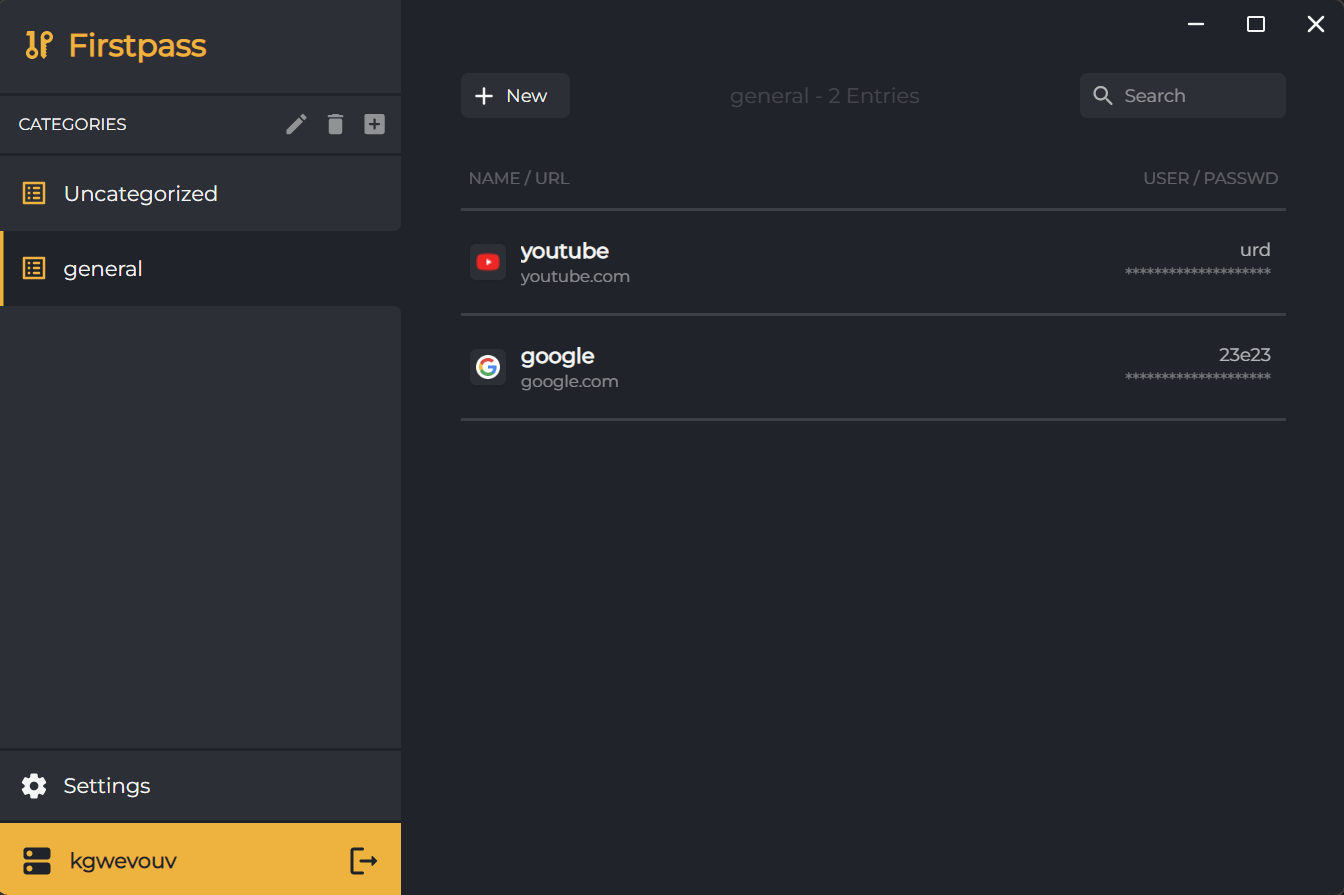Viewport: 1344px width, 895px height.
Task: Click the Settings gear icon
Action: point(33,786)
